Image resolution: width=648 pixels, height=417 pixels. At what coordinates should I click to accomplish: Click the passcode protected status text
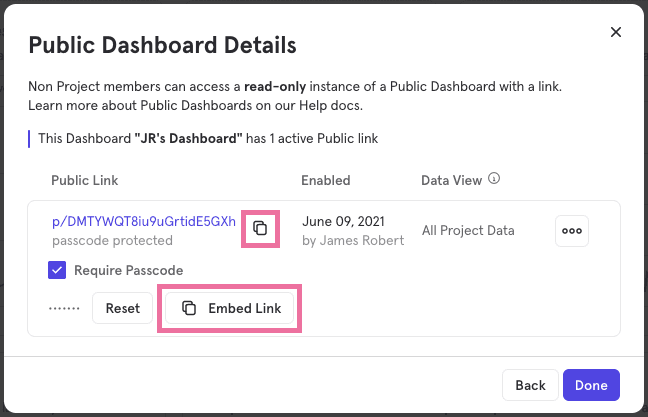point(112,240)
